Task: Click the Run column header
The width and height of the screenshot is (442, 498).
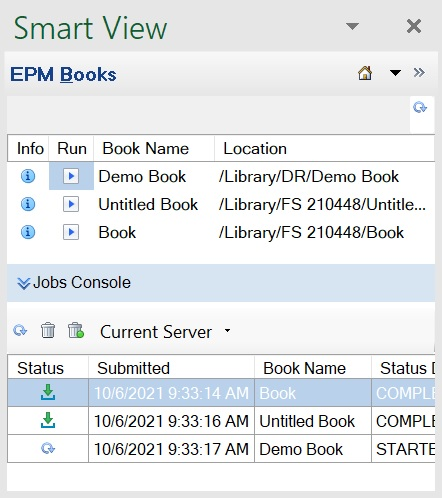Action: tap(71, 148)
